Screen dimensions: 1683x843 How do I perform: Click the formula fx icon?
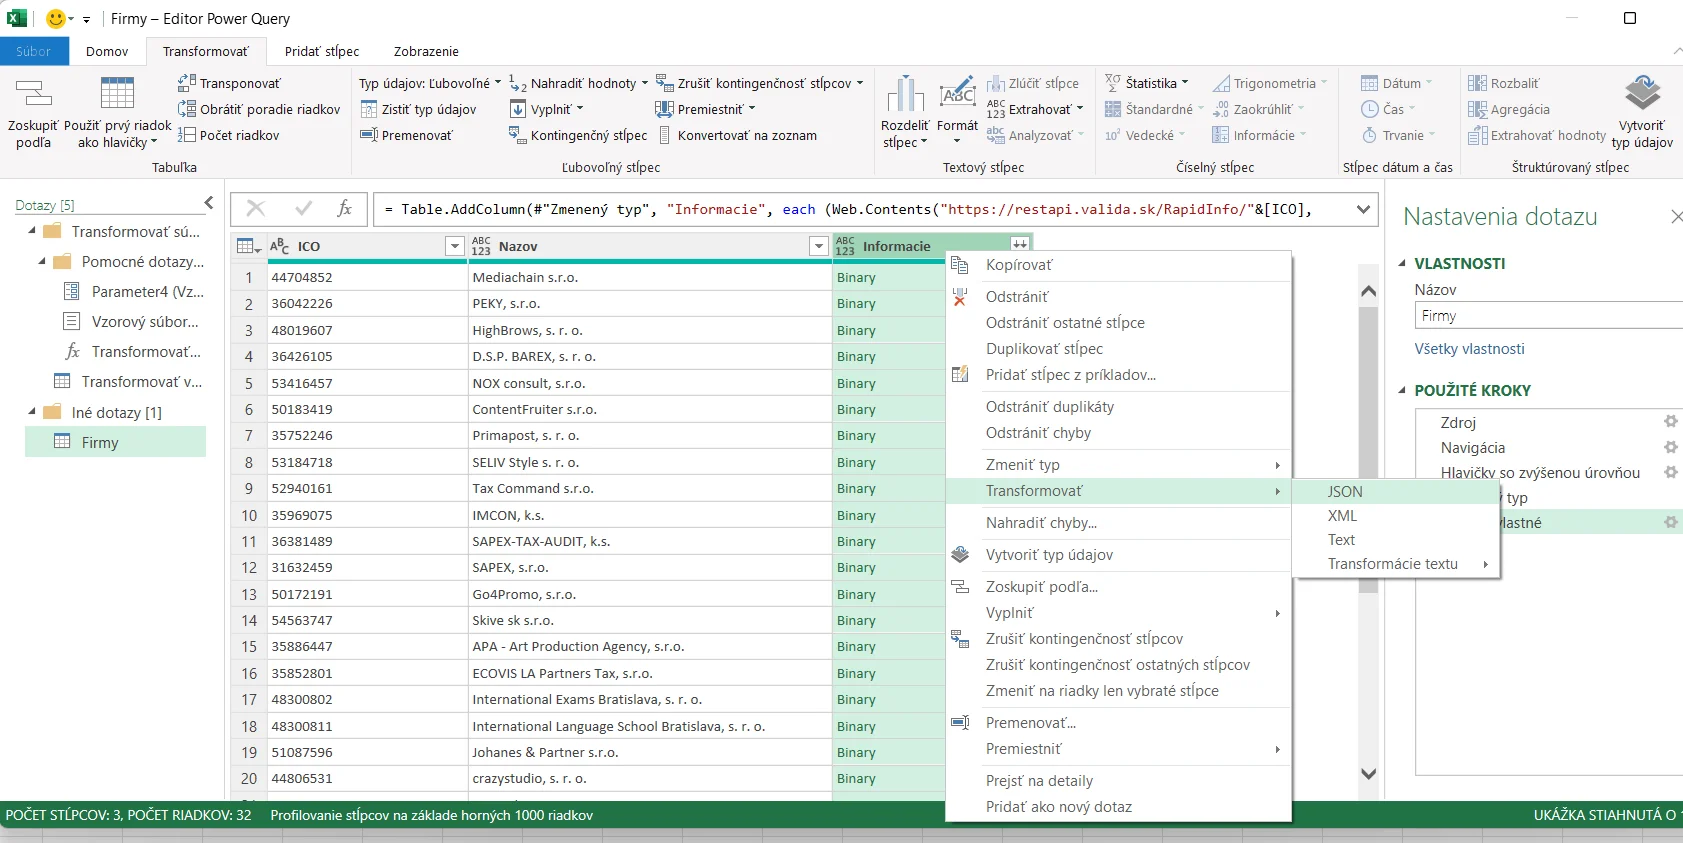pyautogui.click(x=344, y=208)
